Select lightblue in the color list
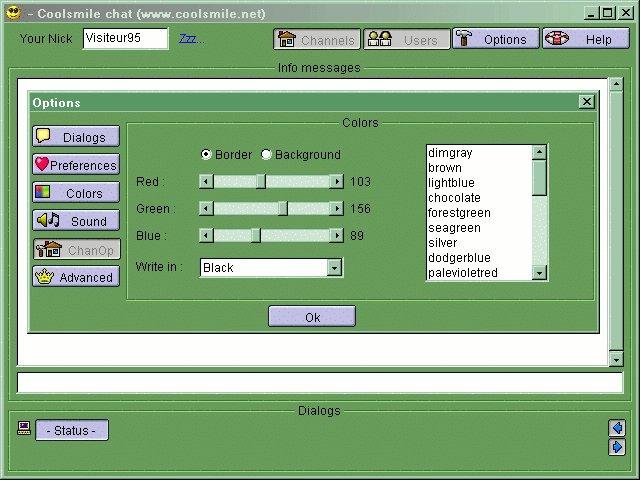Screen dimensions: 640x480 479,182
